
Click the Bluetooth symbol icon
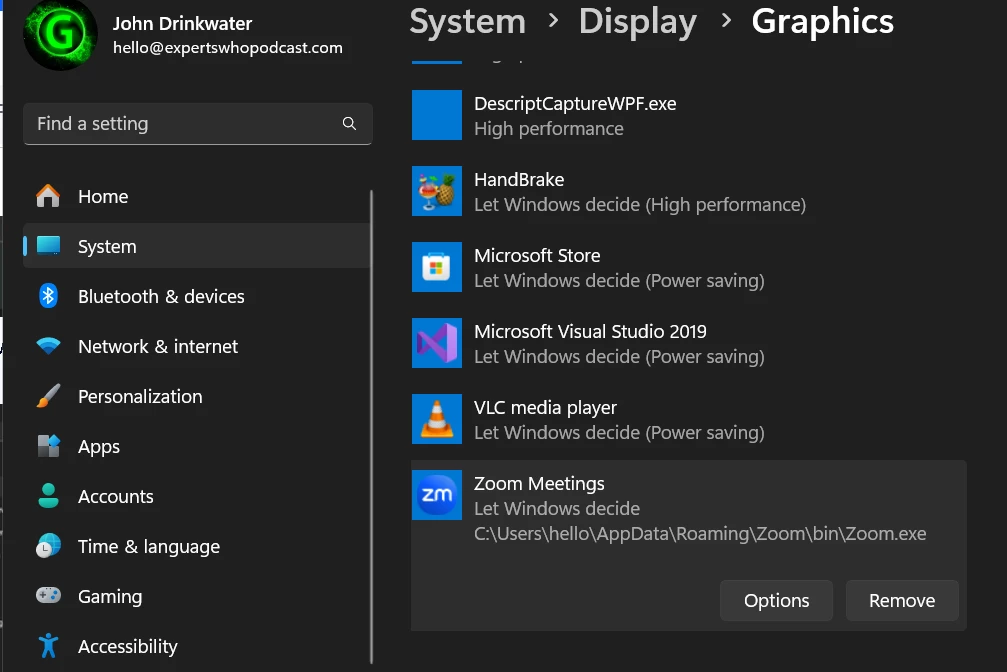(x=48, y=296)
